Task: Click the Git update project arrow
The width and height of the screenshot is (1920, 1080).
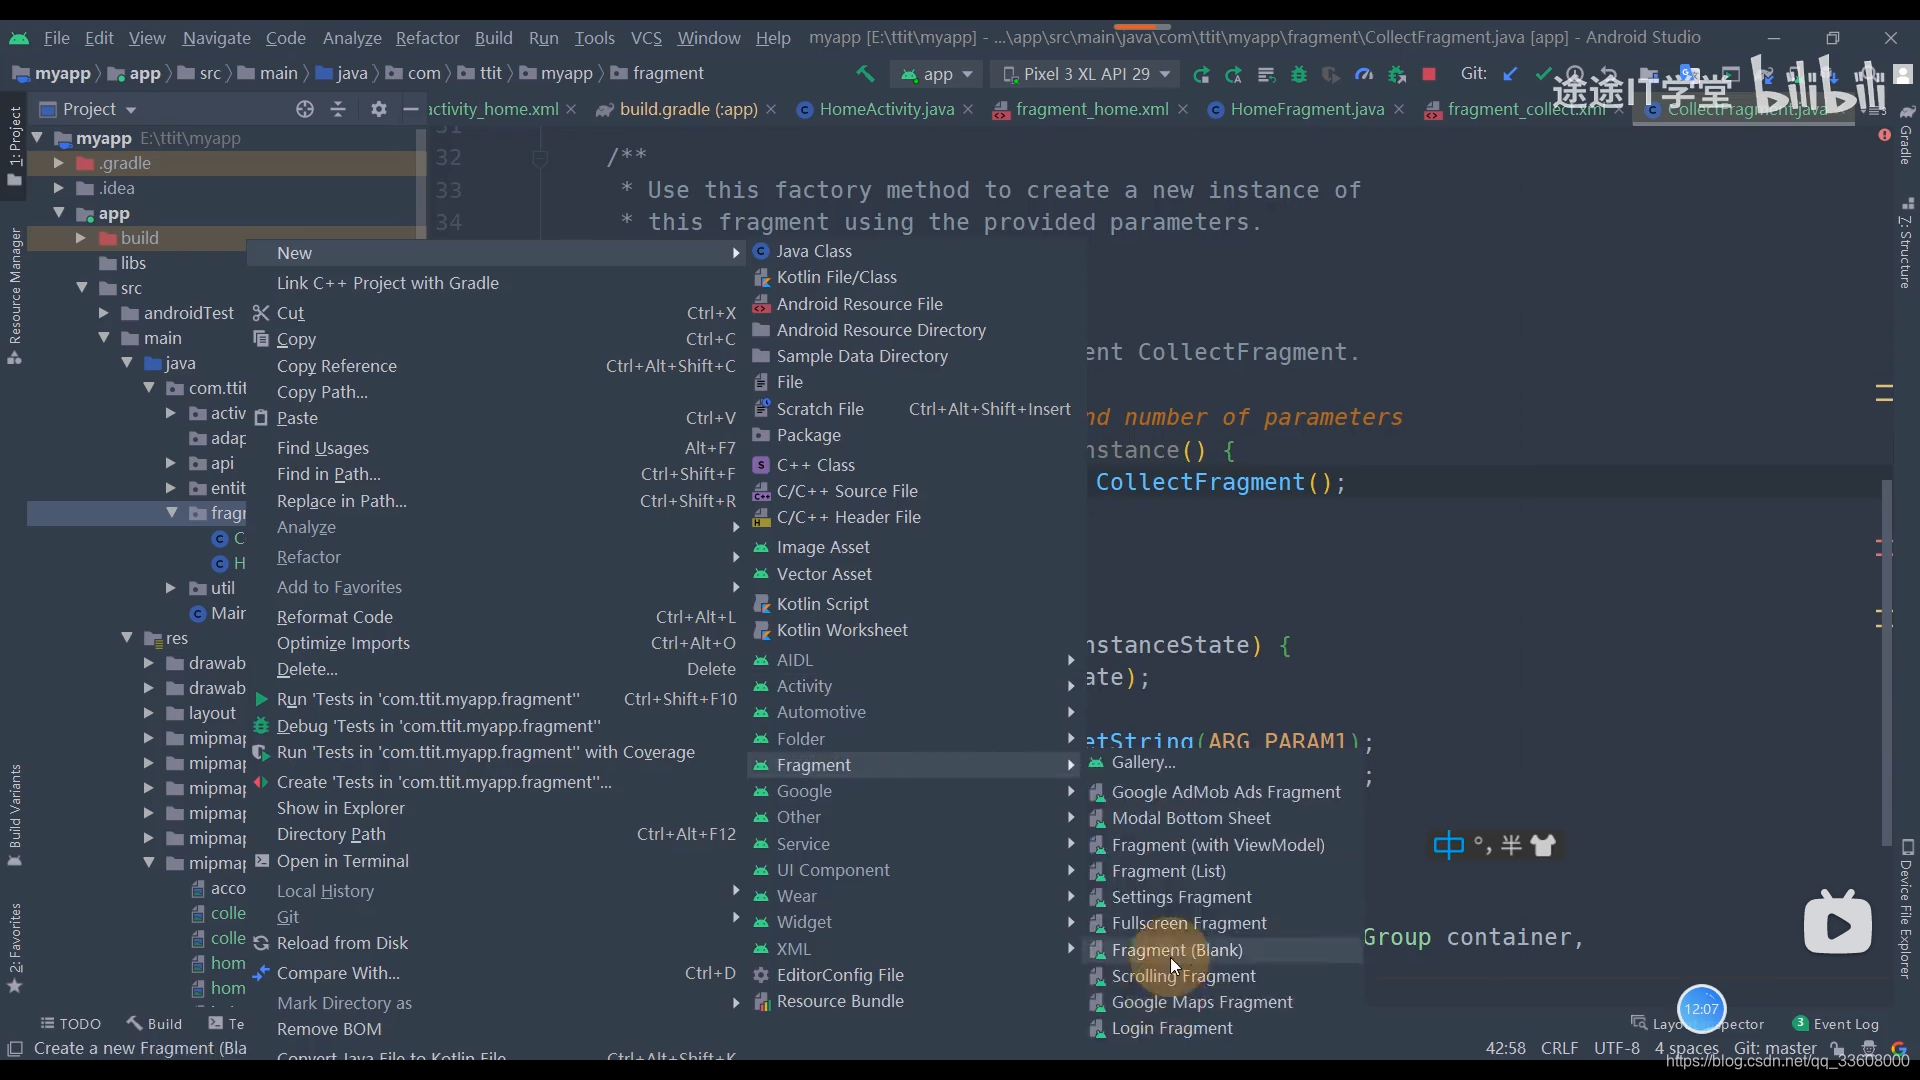Action: (1511, 74)
